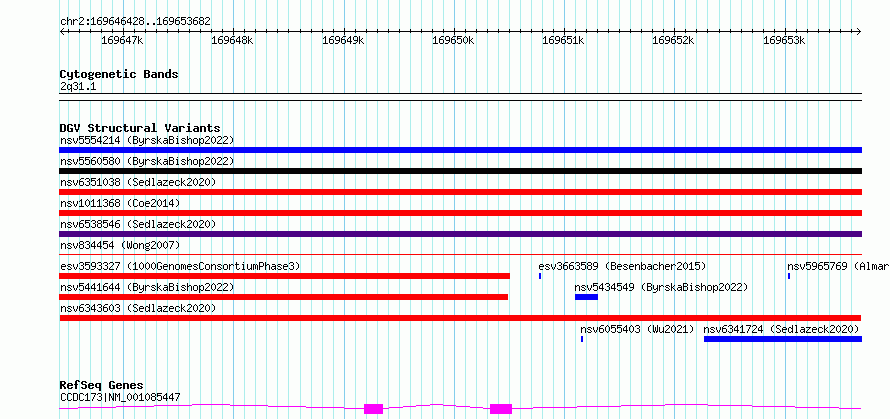Click the small esv3663589 blue marker
This screenshot has height=419, width=890.
click(x=540, y=276)
